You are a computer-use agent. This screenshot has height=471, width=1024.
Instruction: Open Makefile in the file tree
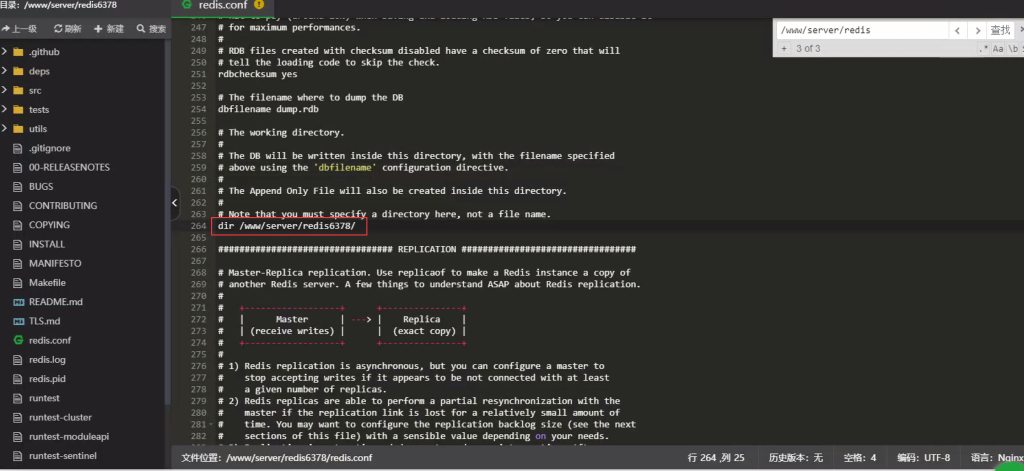[47, 282]
